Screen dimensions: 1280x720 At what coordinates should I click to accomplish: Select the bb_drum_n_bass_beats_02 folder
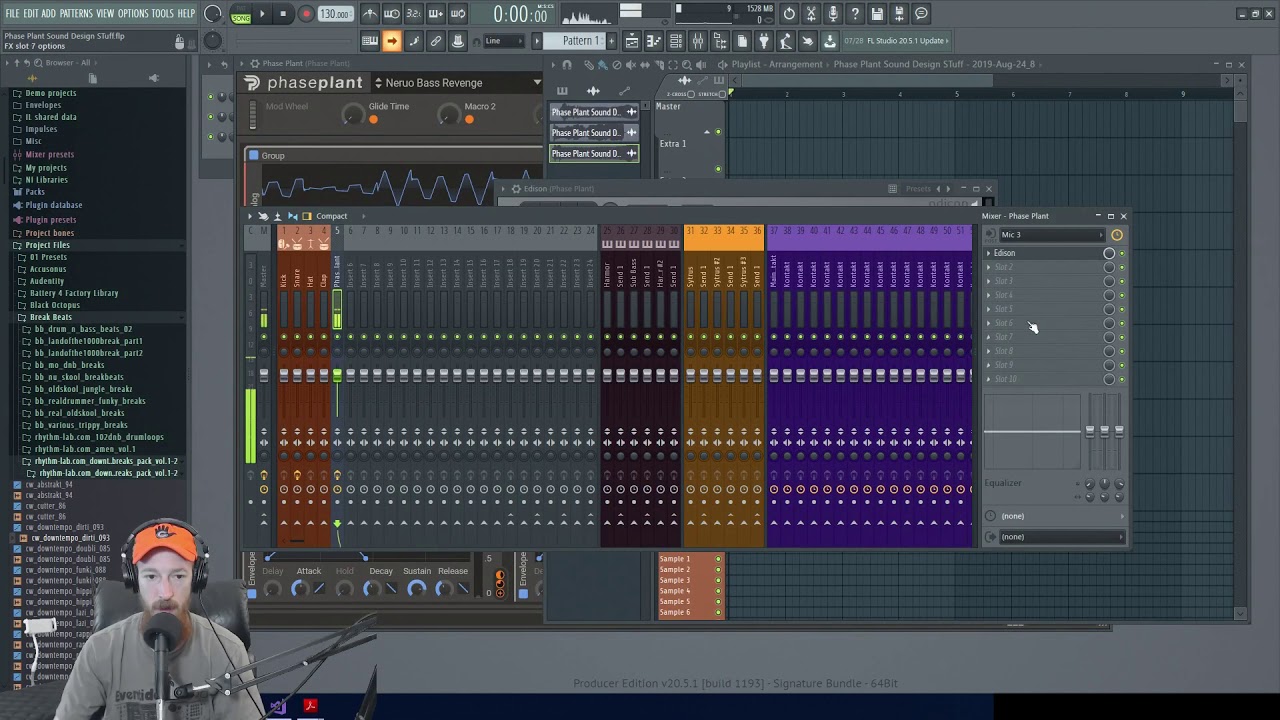click(83, 329)
